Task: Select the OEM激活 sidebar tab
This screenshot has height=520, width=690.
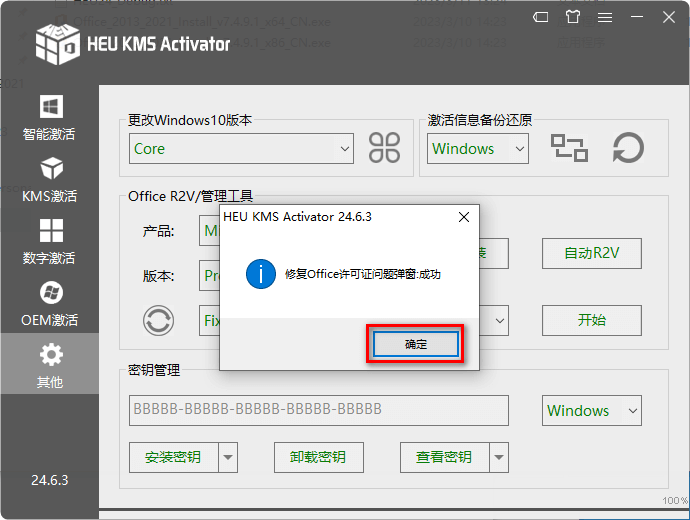Action: (x=49, y=304)
